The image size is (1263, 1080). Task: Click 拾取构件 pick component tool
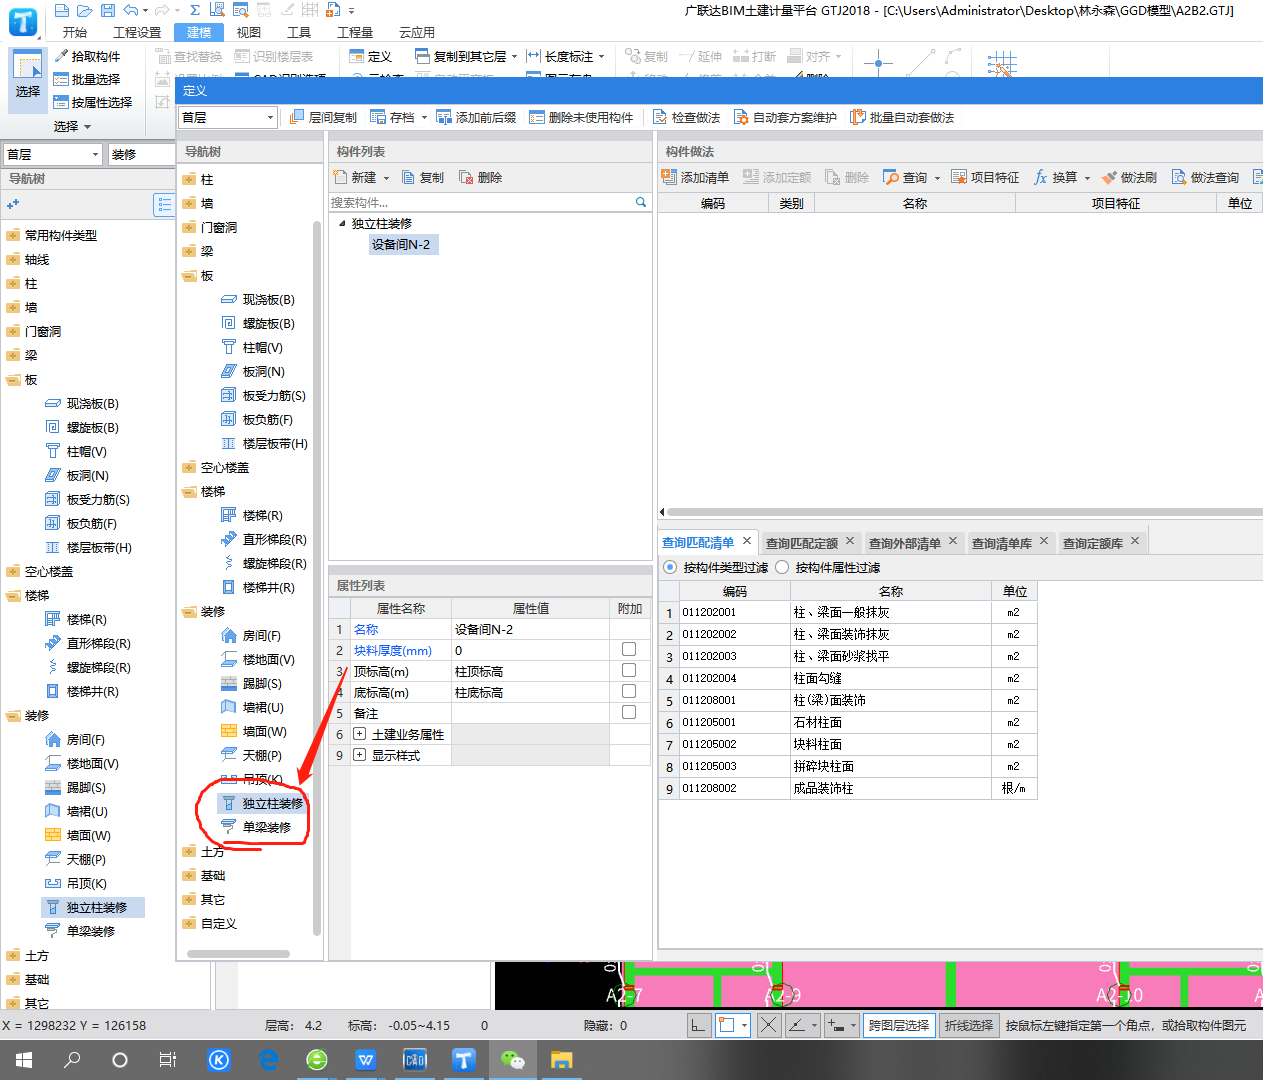coord(87,56)
